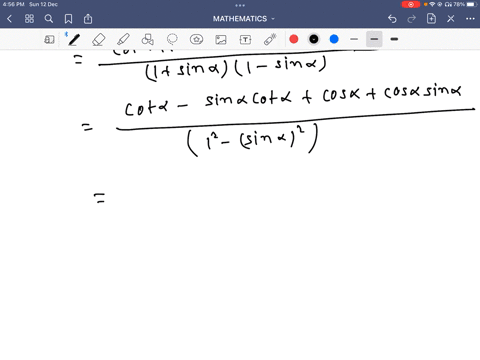Select the Text box tool
Image resolution: width=480 pixels, height=360 pixels.
point(245,40)
